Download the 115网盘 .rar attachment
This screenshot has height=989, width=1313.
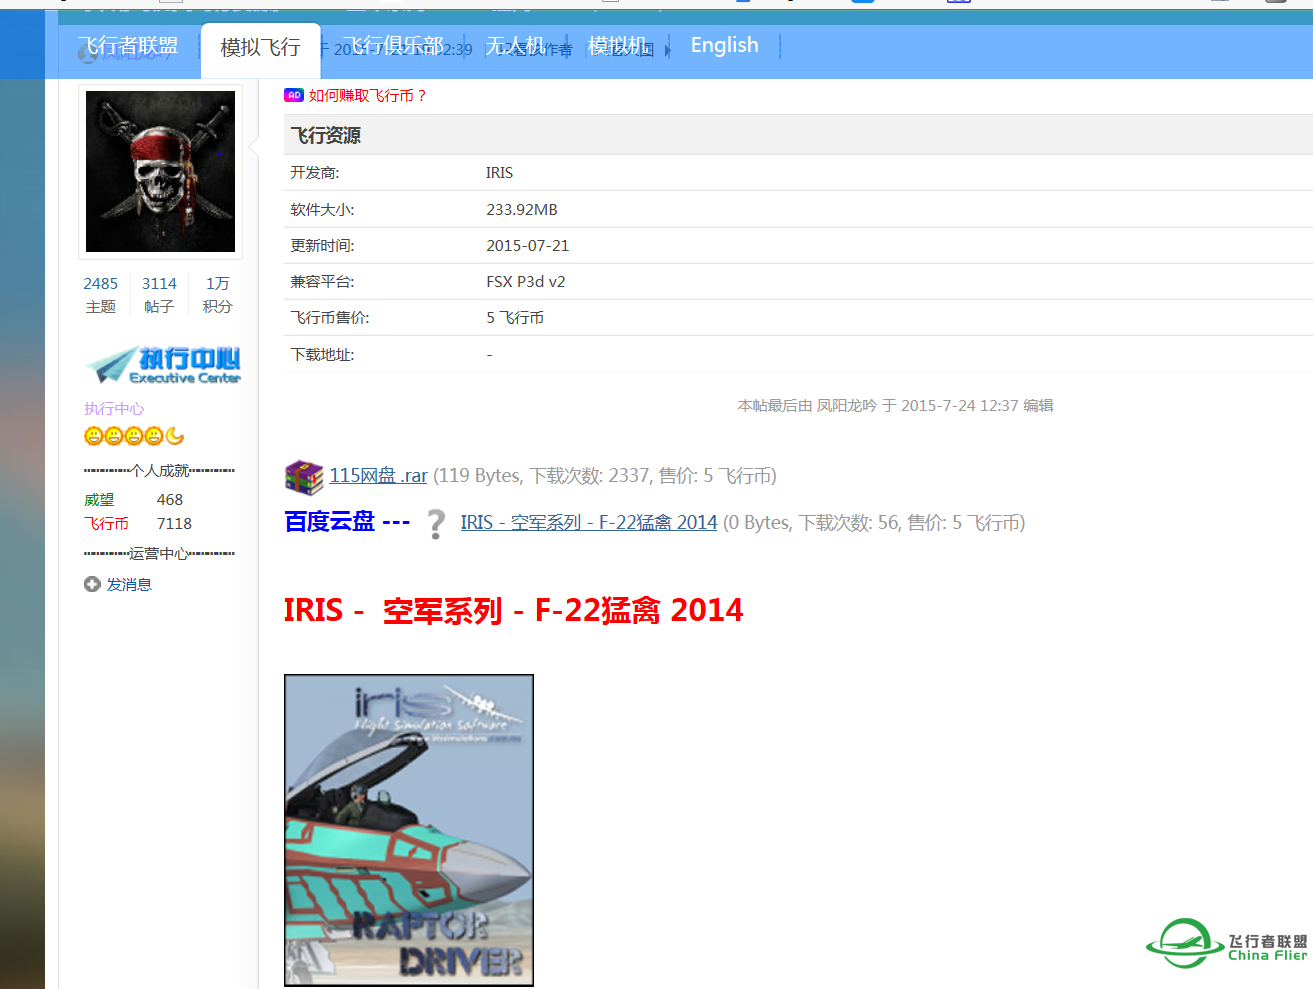pos(378,476)
